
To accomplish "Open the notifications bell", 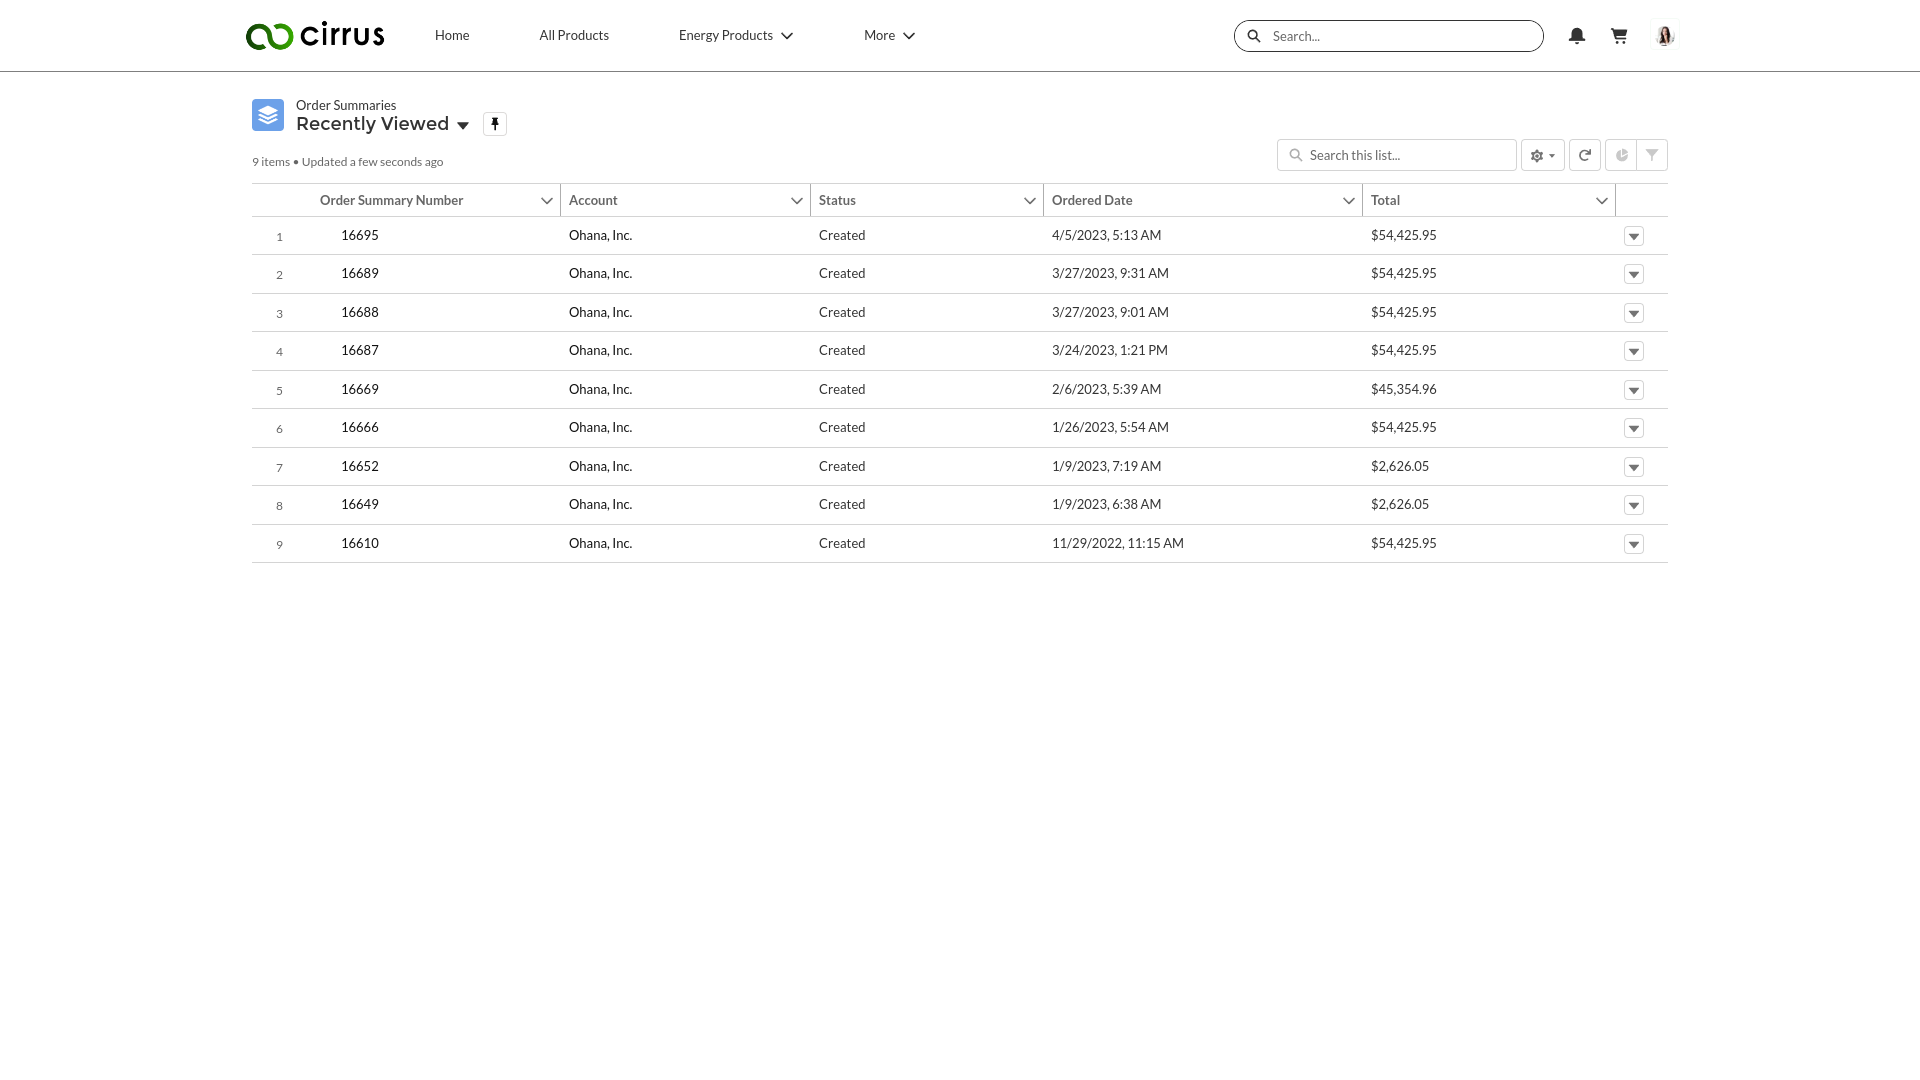I will click(1577, 36).
